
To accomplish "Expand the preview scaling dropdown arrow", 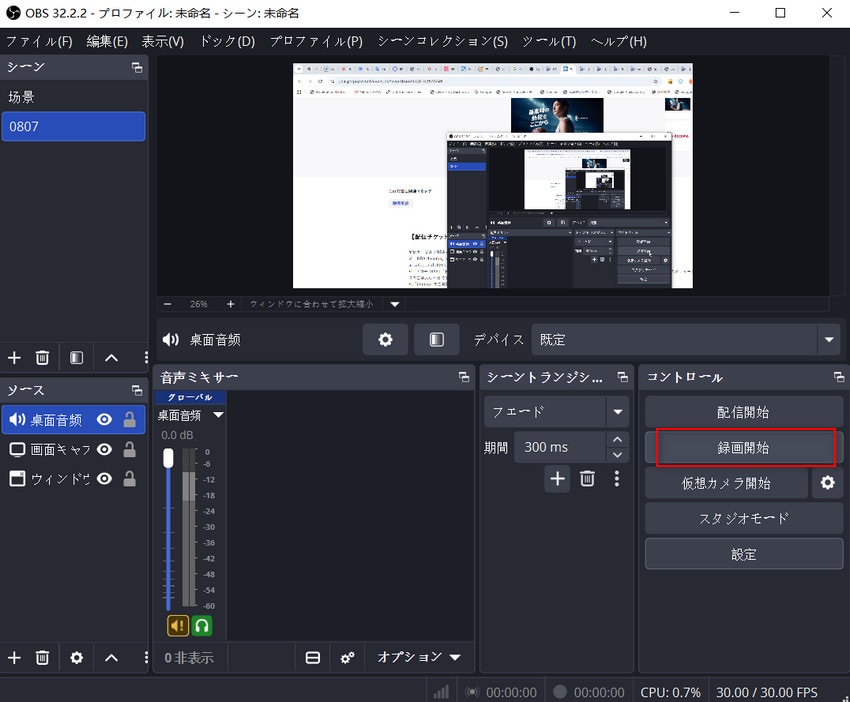I will 395,304.
